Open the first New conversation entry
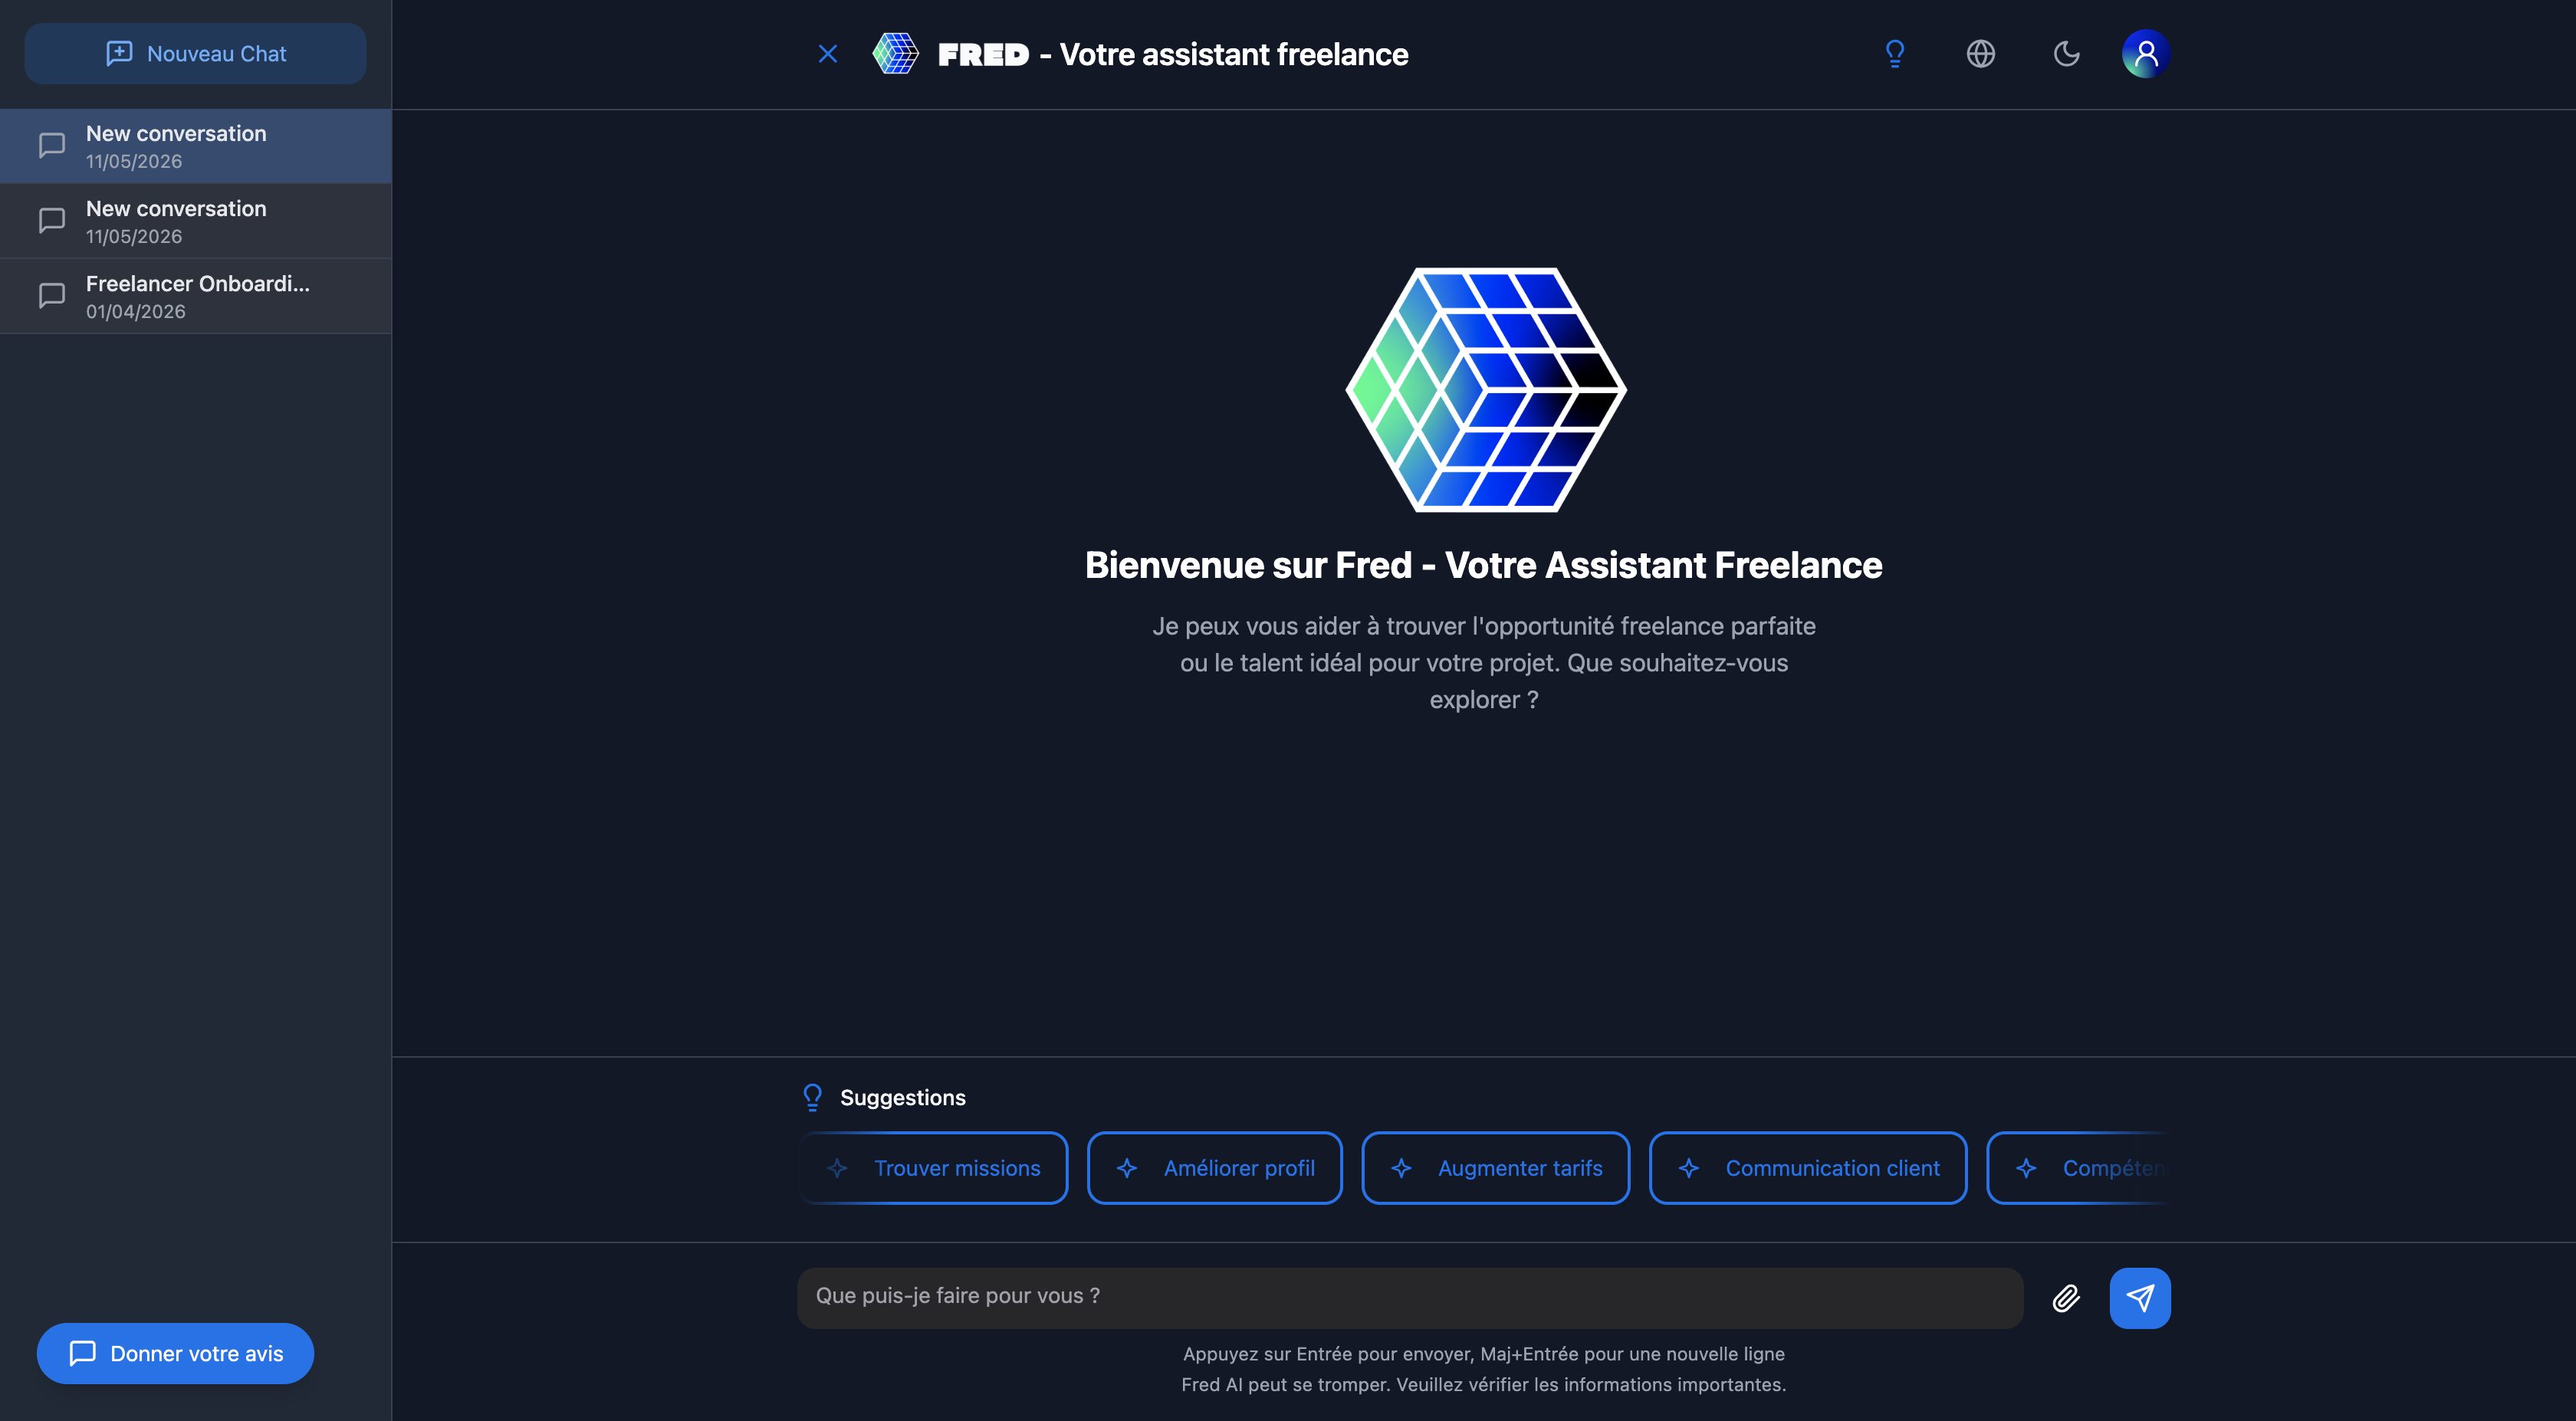 tap(196, 146)
